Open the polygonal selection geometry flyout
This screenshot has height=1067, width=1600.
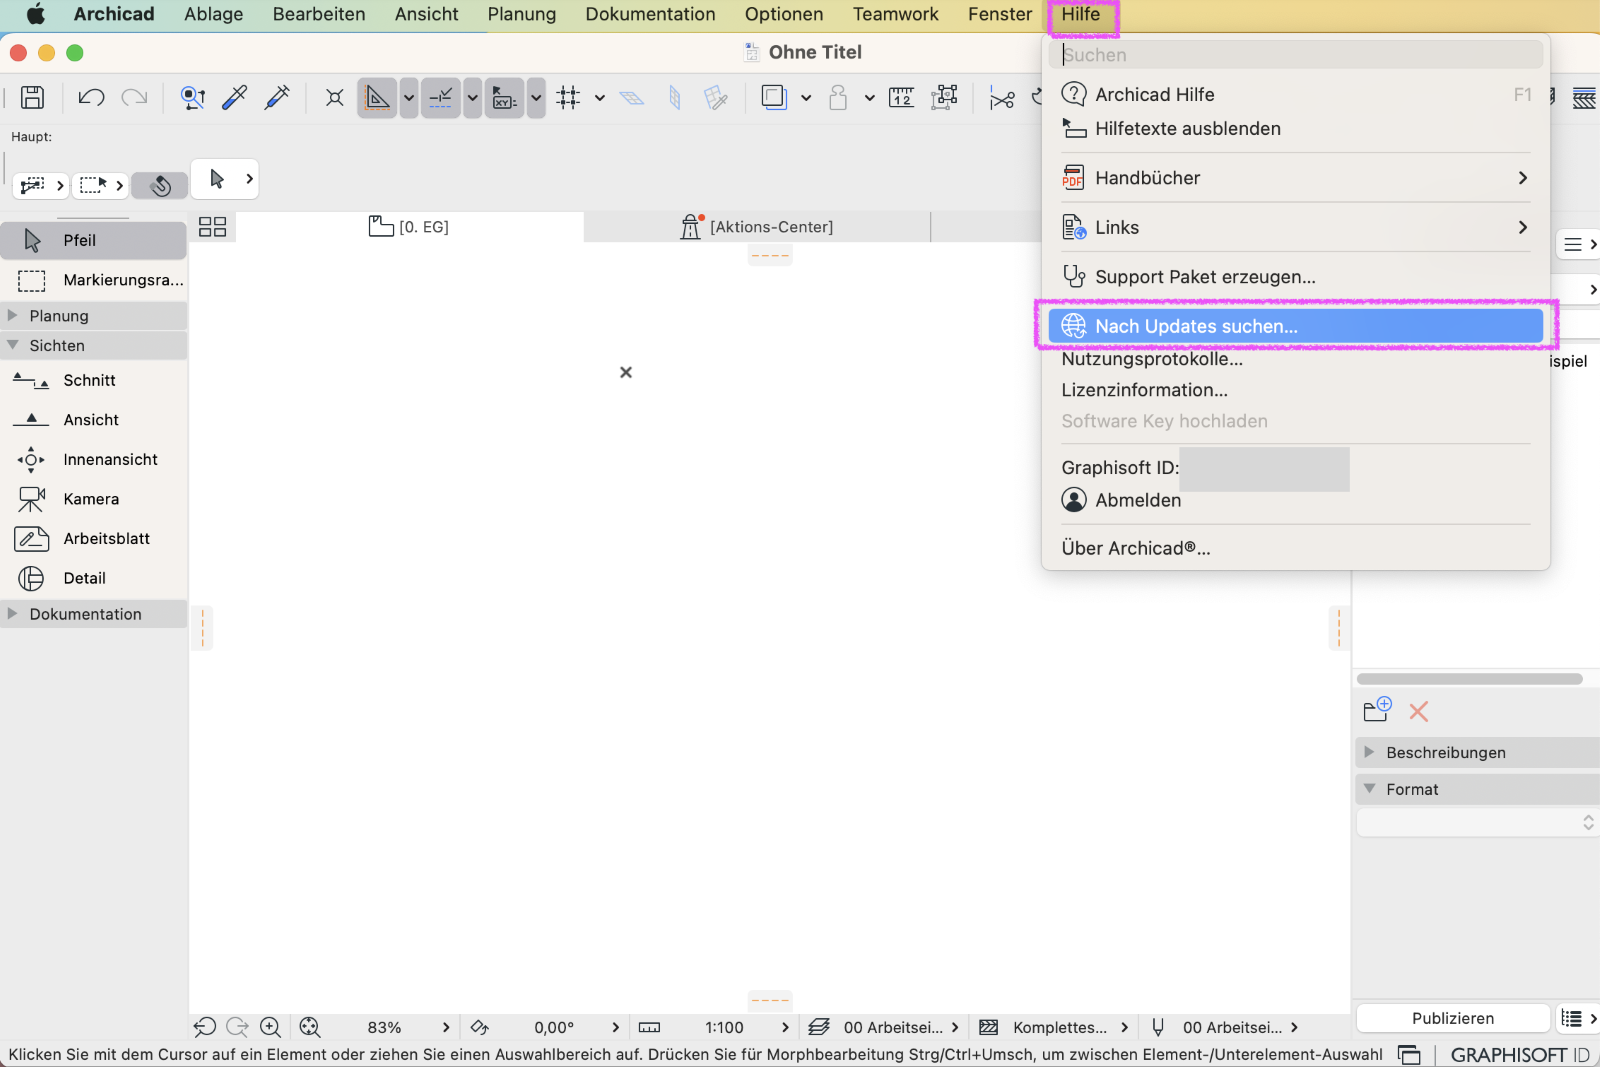pyautogui.click(x=41, y=185)
